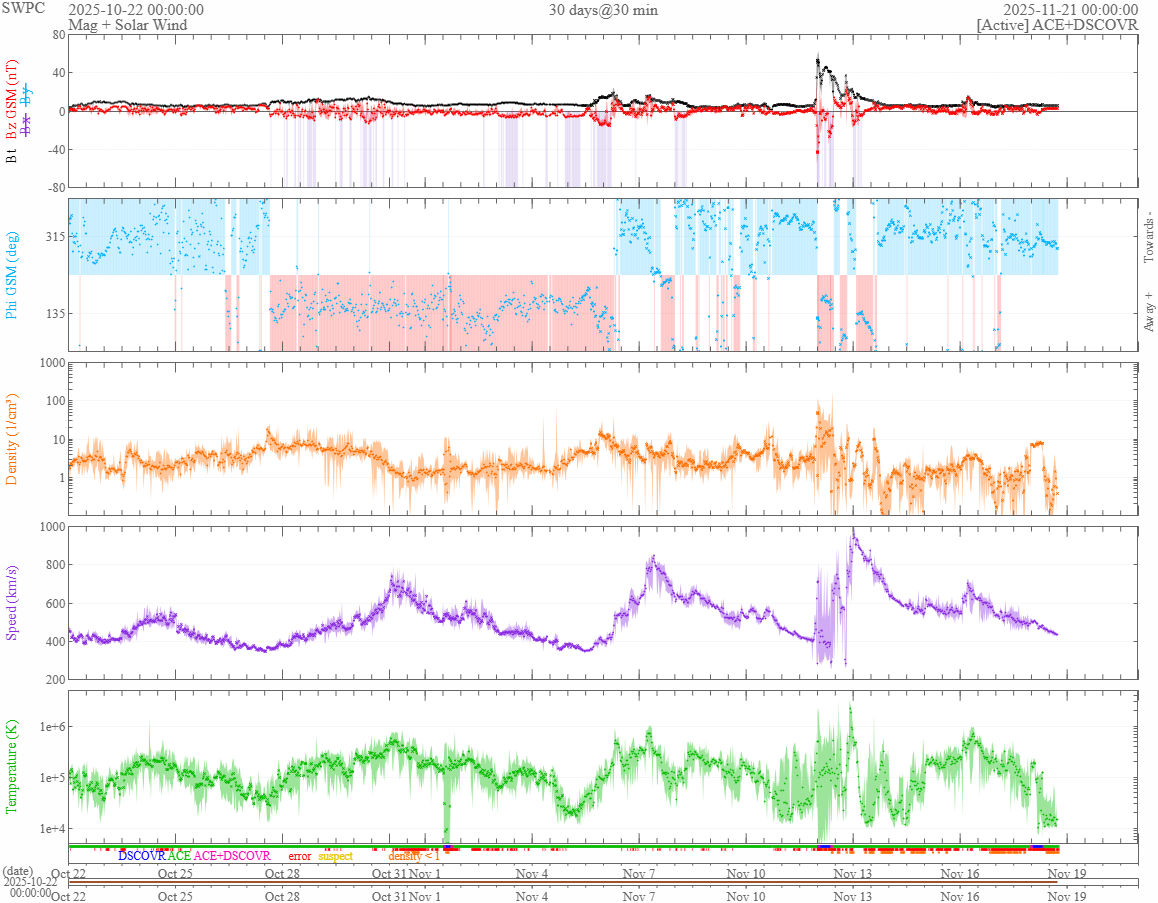Click the start time 2025-10-22 00:00:00 in header
Viewport: 1158px width, 903px height.
[136, 10]
